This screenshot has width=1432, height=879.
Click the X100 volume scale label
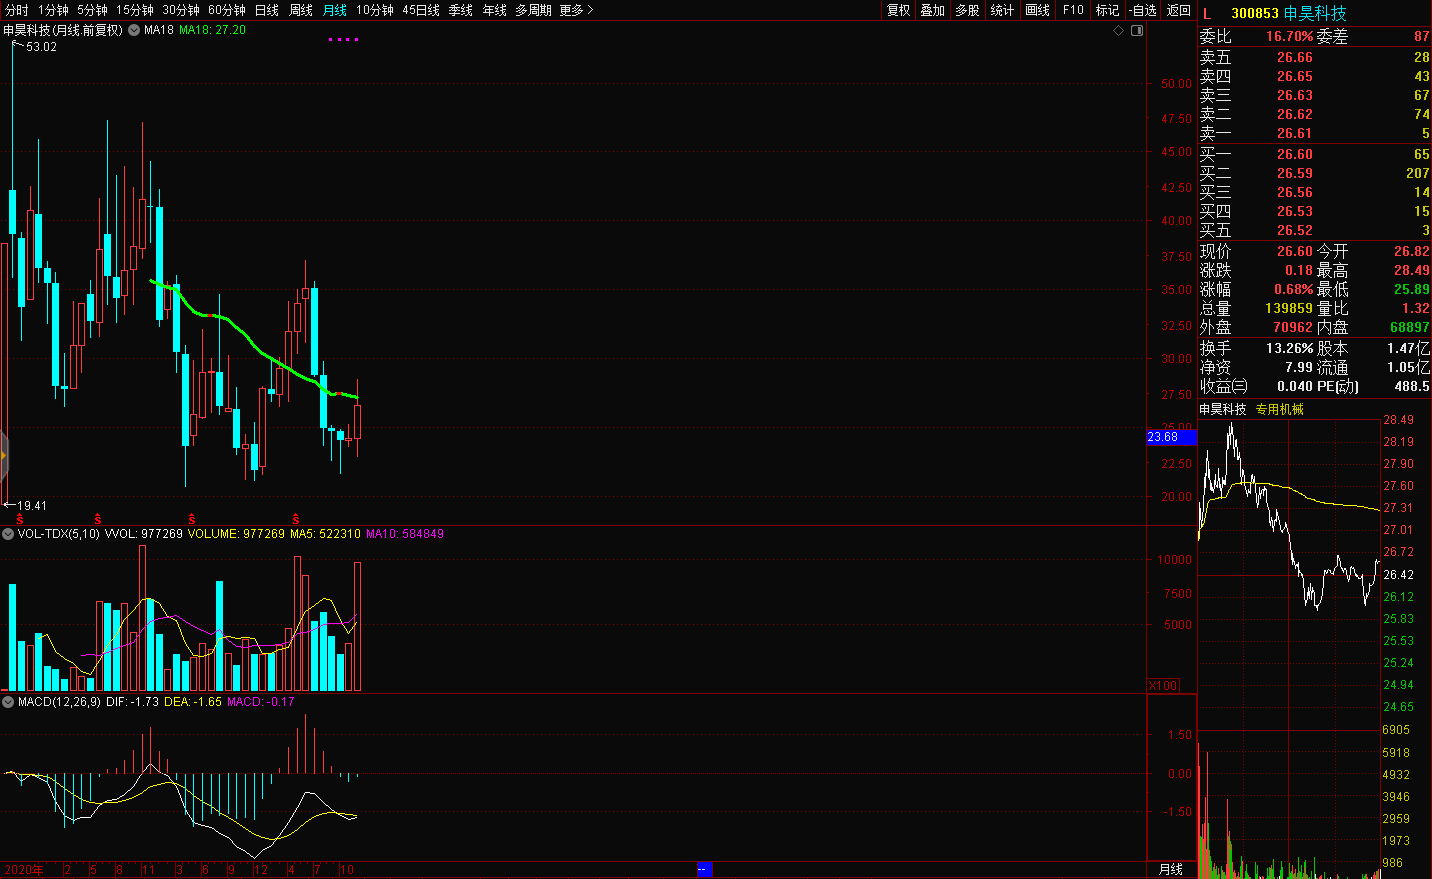[1163, 686]
